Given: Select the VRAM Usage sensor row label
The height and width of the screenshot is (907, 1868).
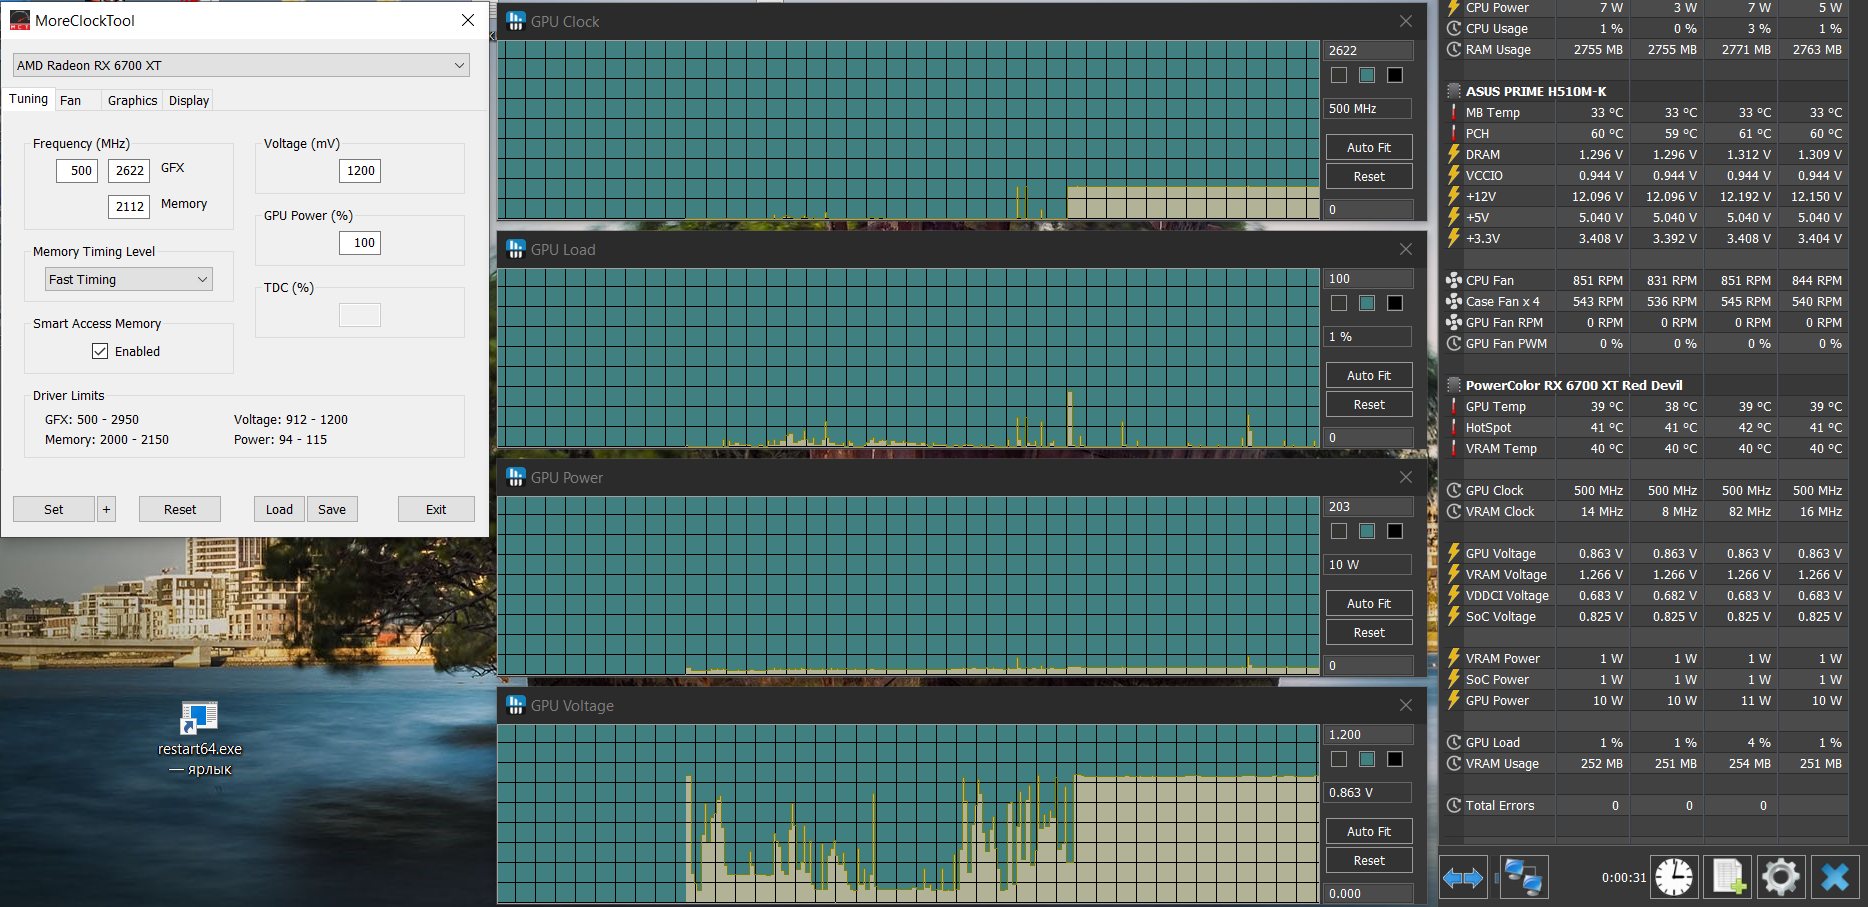Looking at the screenshot, I should point(1502,763).
